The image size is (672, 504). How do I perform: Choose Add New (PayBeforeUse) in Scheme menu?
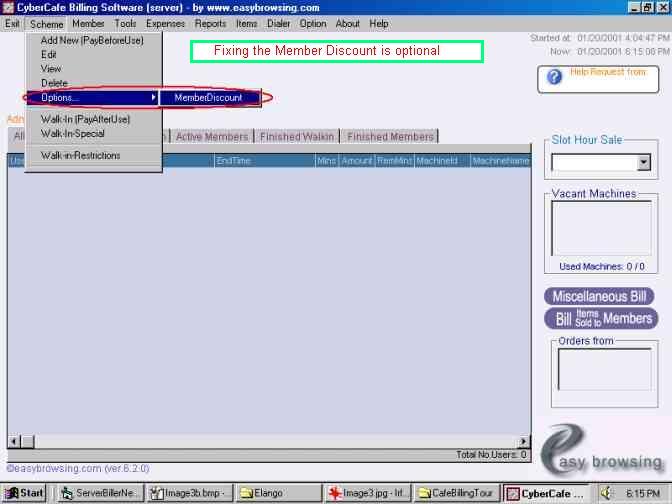pos(92,40)
